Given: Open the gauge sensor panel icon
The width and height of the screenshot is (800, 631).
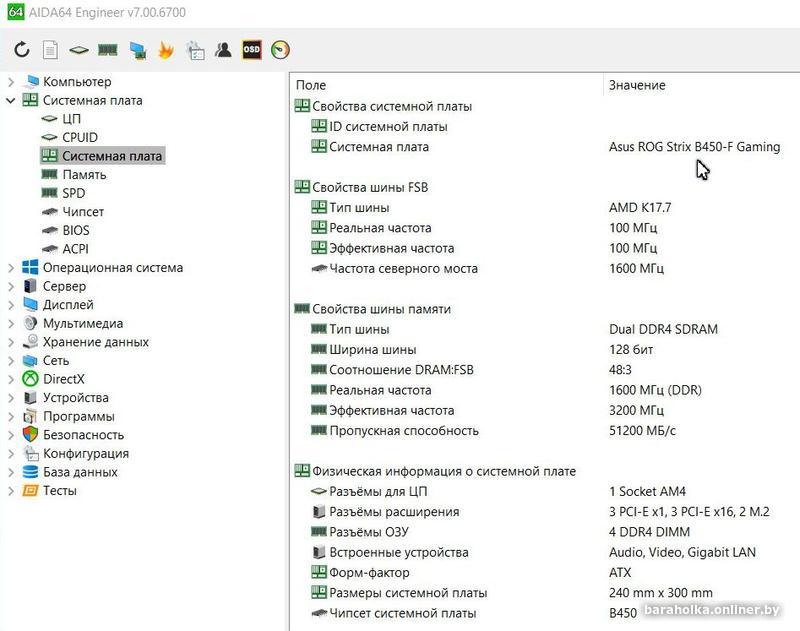Looking at the screenshot, I should 280,50.
